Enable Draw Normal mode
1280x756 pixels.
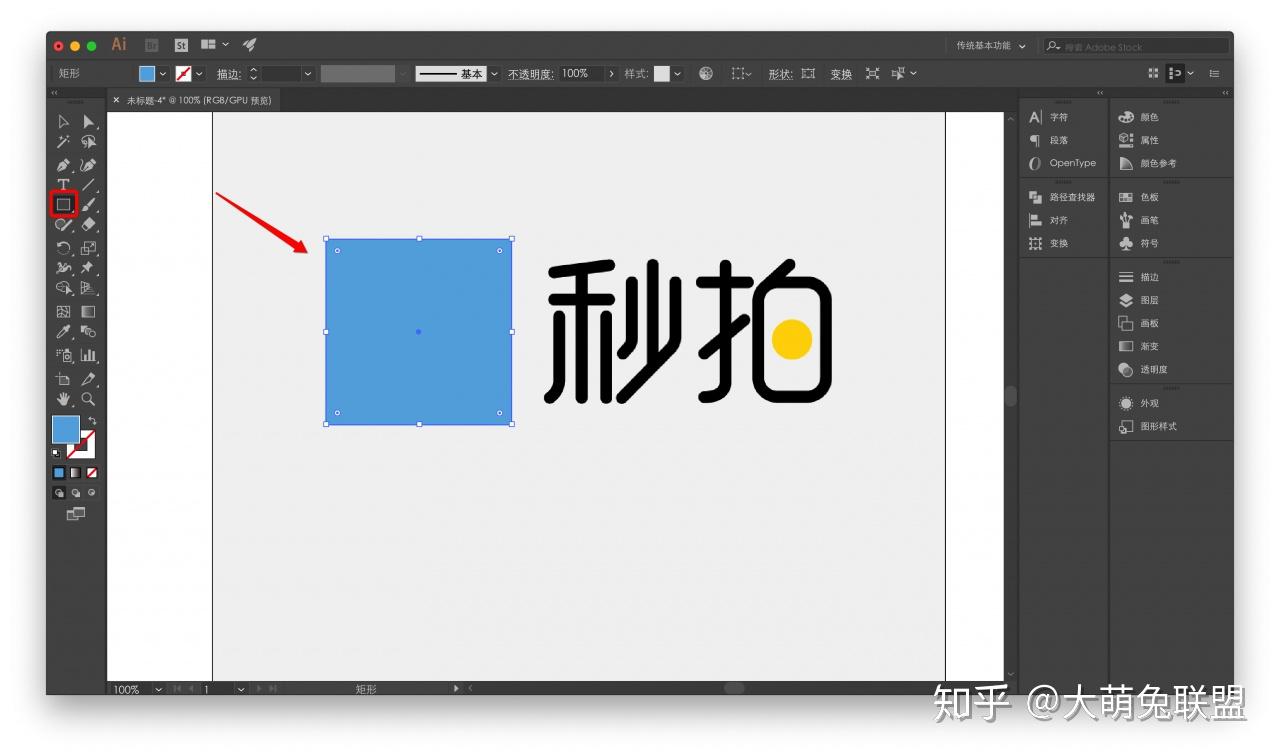pos(59,492)
